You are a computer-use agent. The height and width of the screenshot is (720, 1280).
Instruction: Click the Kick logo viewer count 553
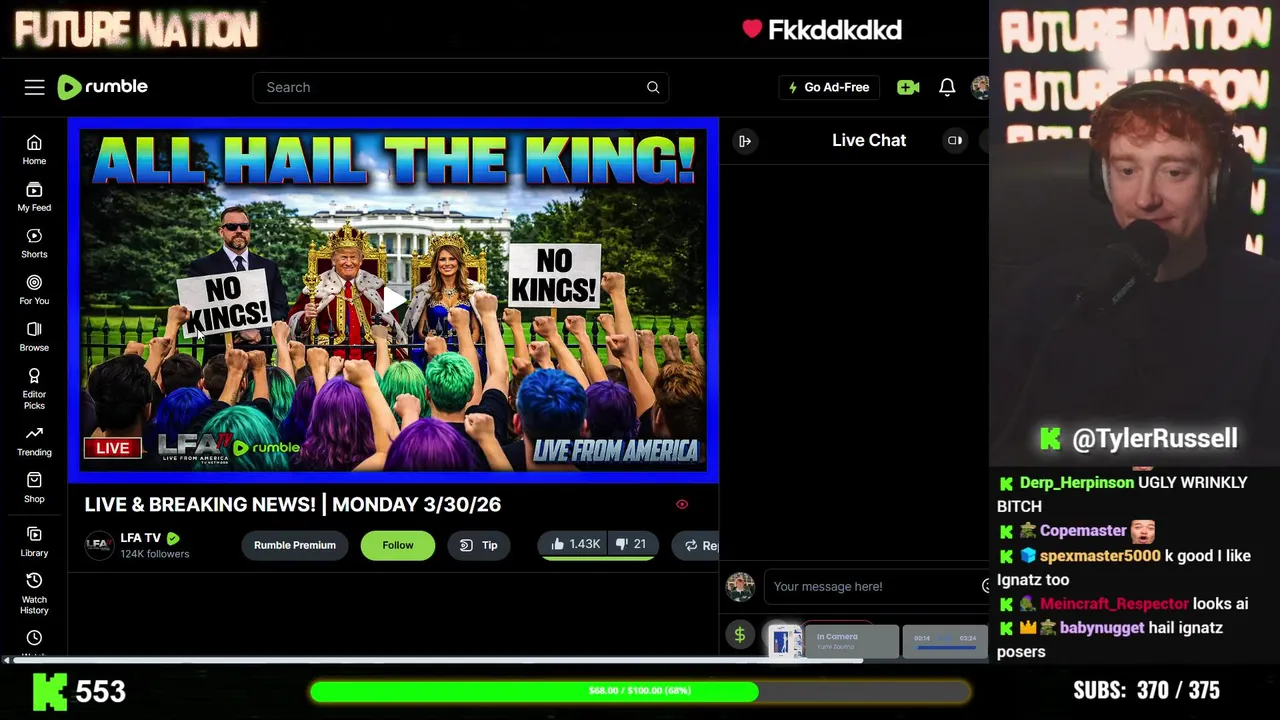(80, 692)
